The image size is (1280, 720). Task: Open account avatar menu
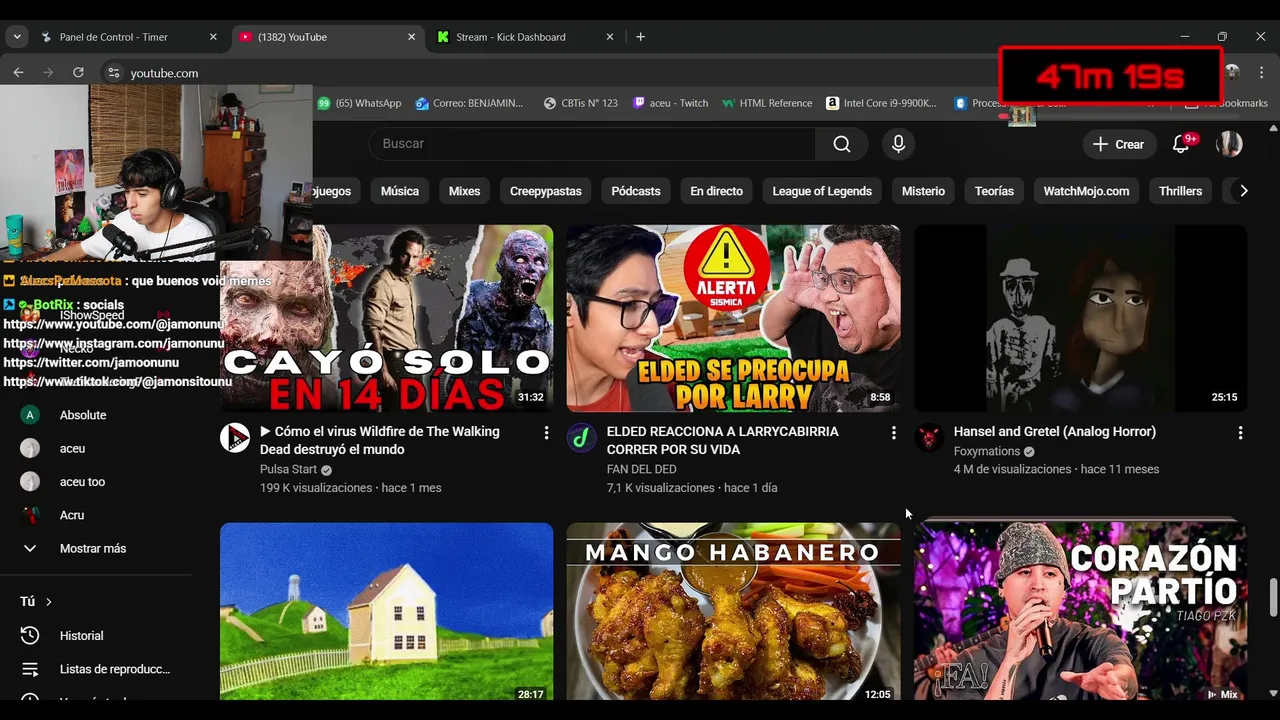1229,144
